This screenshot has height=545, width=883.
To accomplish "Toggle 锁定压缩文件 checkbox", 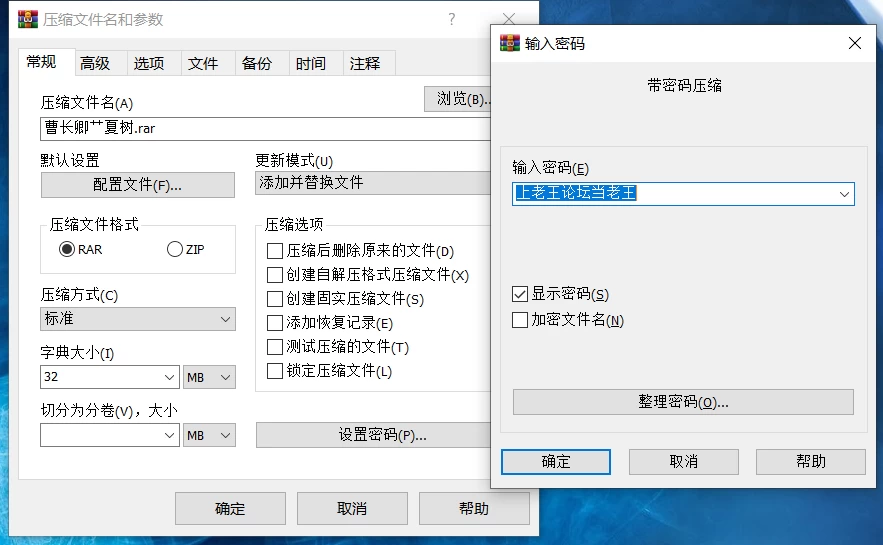I will (x=275, y=371).
